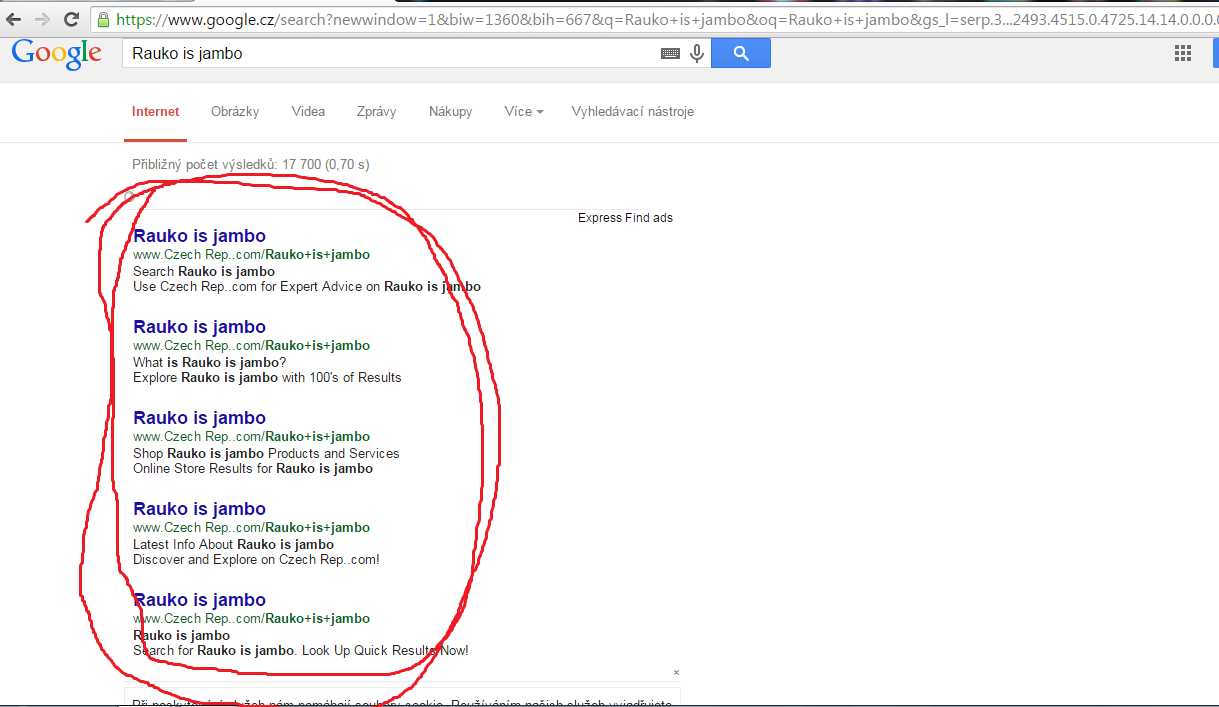1219x707 pixels.
Task: Open the Google apps grid icon
Action: click(1183, 54)
